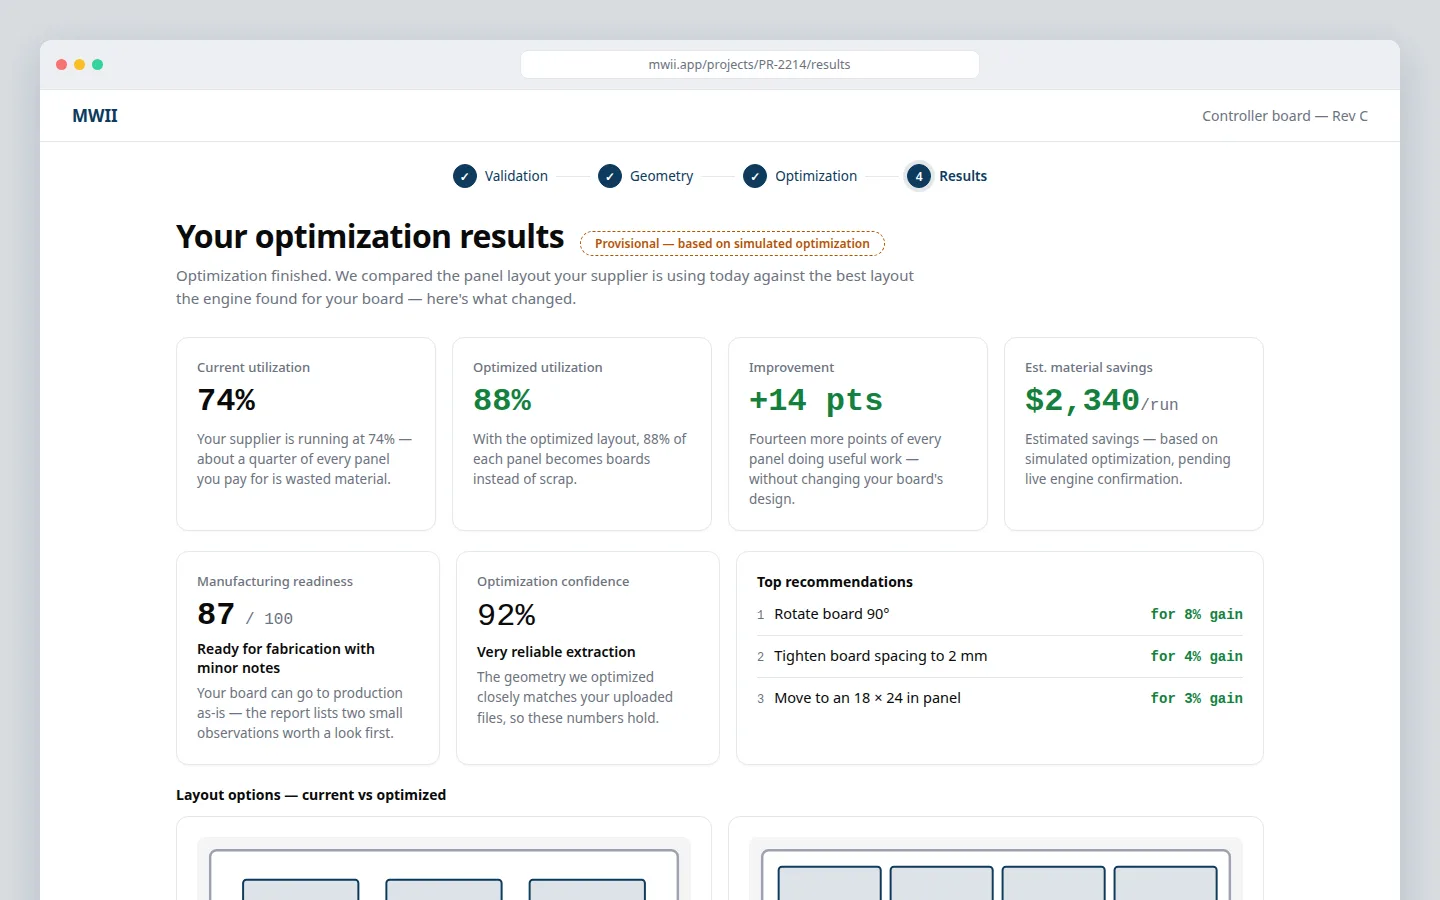Select the $2,340 material savings value
1440x900 pixels.
coord(1083,400)
